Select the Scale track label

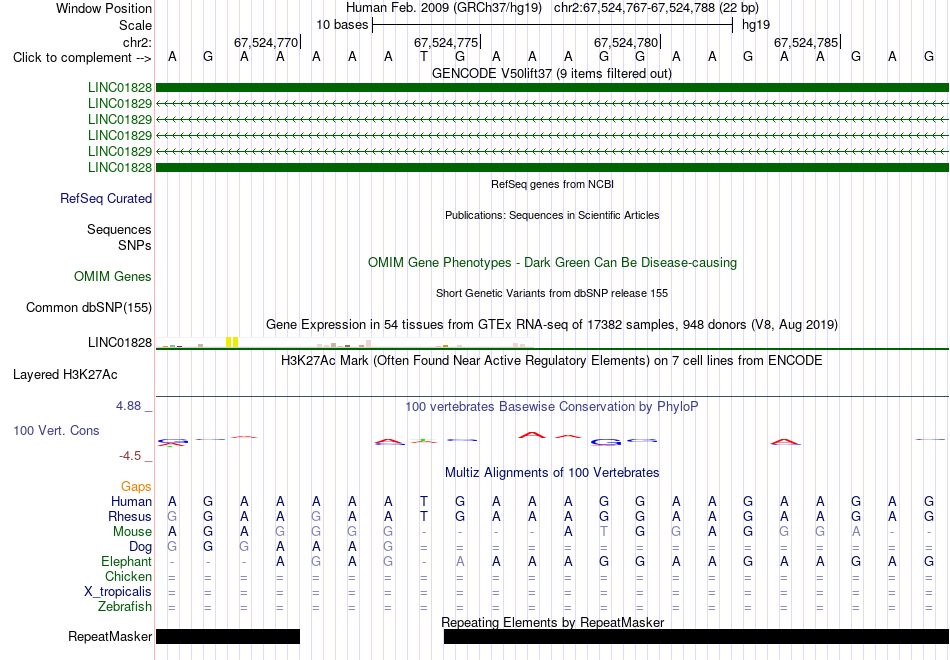pyautogui.click(x=135, y=25)
